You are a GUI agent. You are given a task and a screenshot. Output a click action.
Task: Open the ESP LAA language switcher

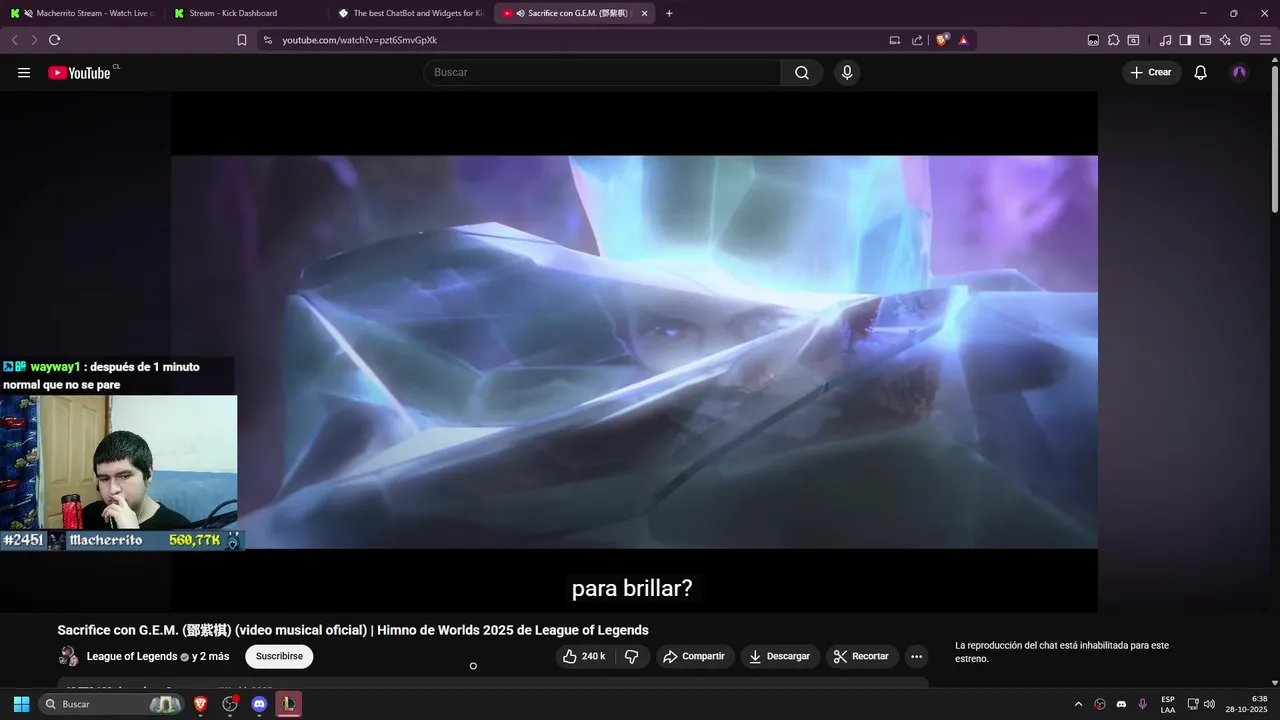point(1168,704)
